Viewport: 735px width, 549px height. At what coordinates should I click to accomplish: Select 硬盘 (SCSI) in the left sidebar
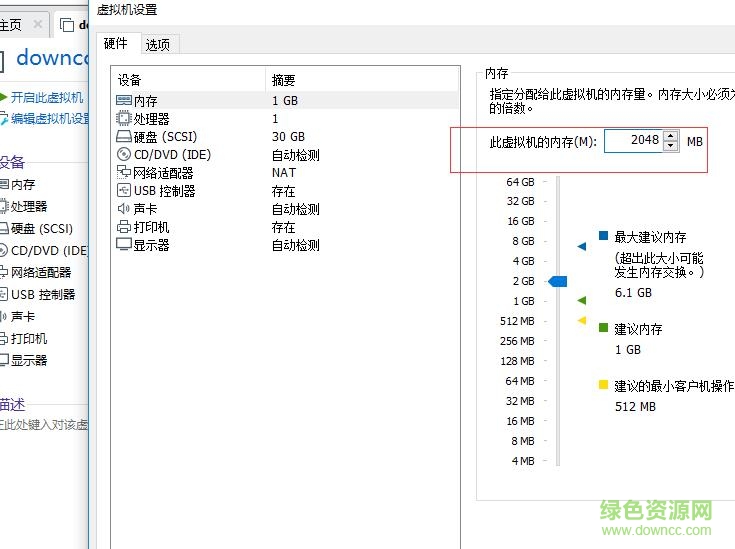point(41,228)
